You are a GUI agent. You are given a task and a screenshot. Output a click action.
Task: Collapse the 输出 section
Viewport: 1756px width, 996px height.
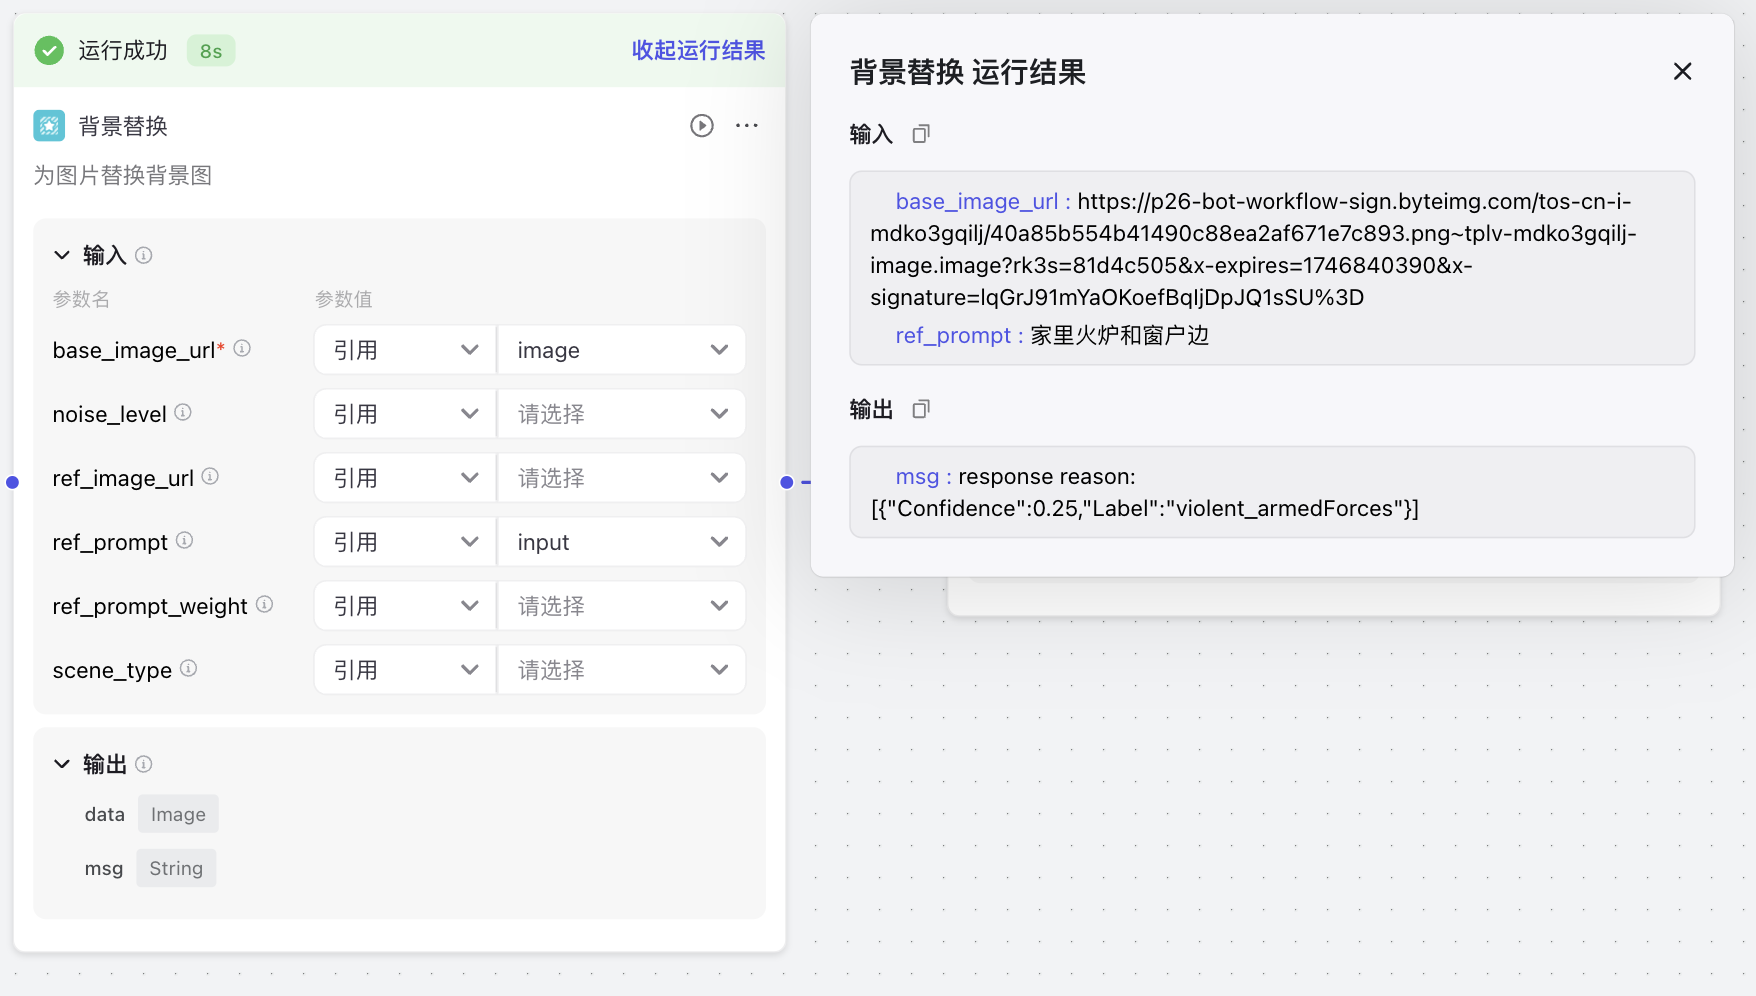click(62, 765)
